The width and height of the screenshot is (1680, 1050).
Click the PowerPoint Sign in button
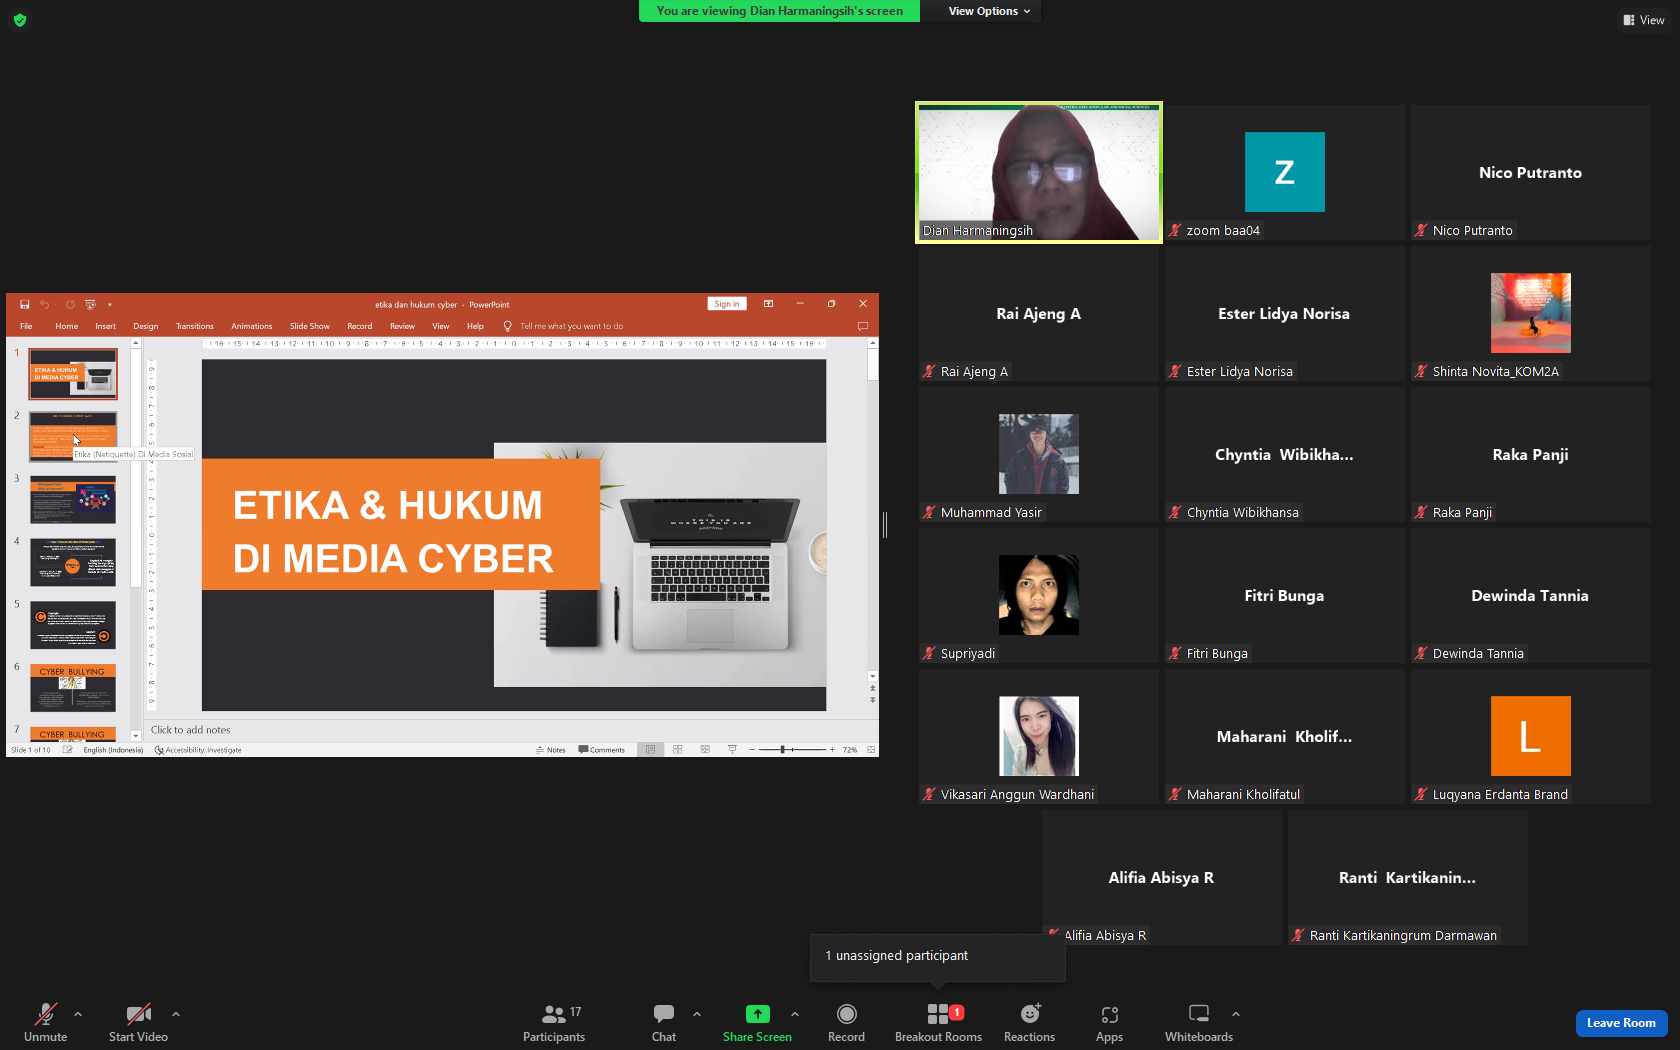[x=727, y=304]
